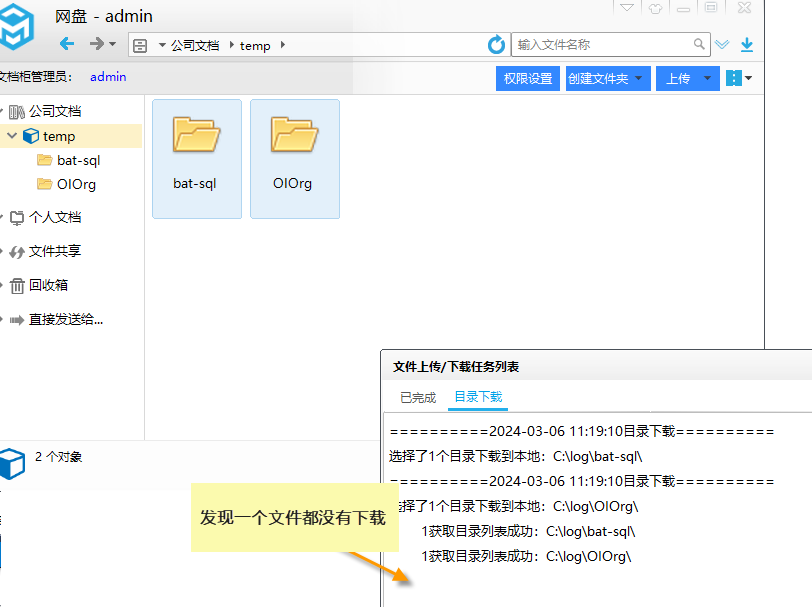This screenshot has height=607, width=812.
Task: Collapse the temp tree node
Action: click(12, 136)
